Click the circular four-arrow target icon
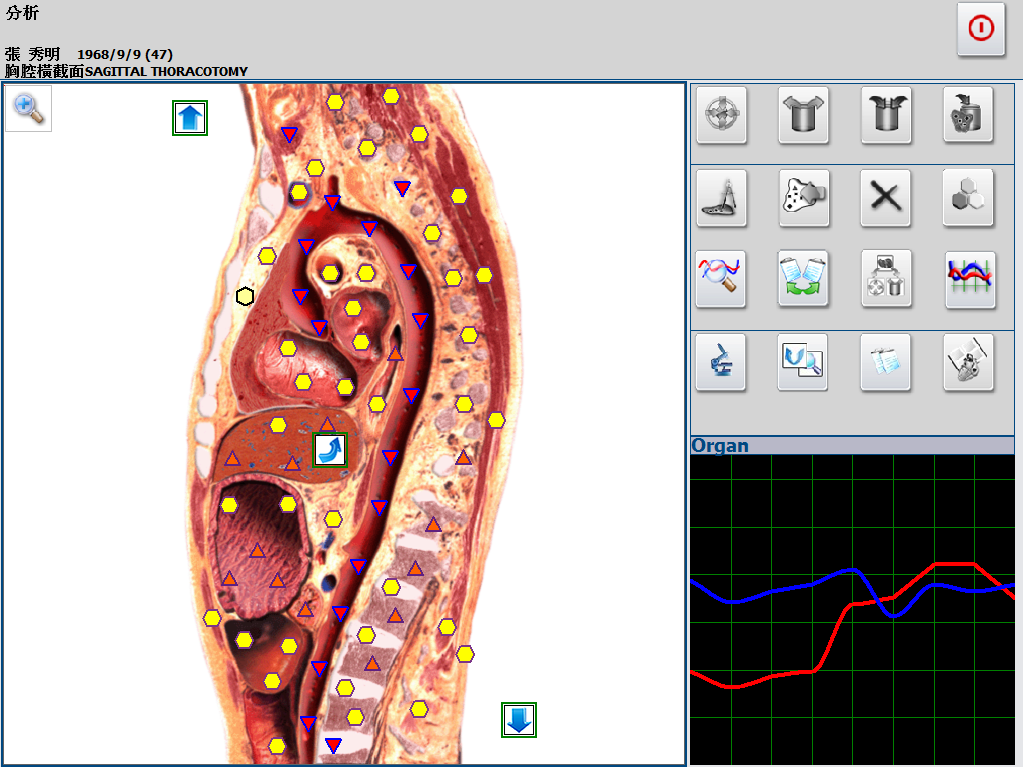 tap(721, 116)
